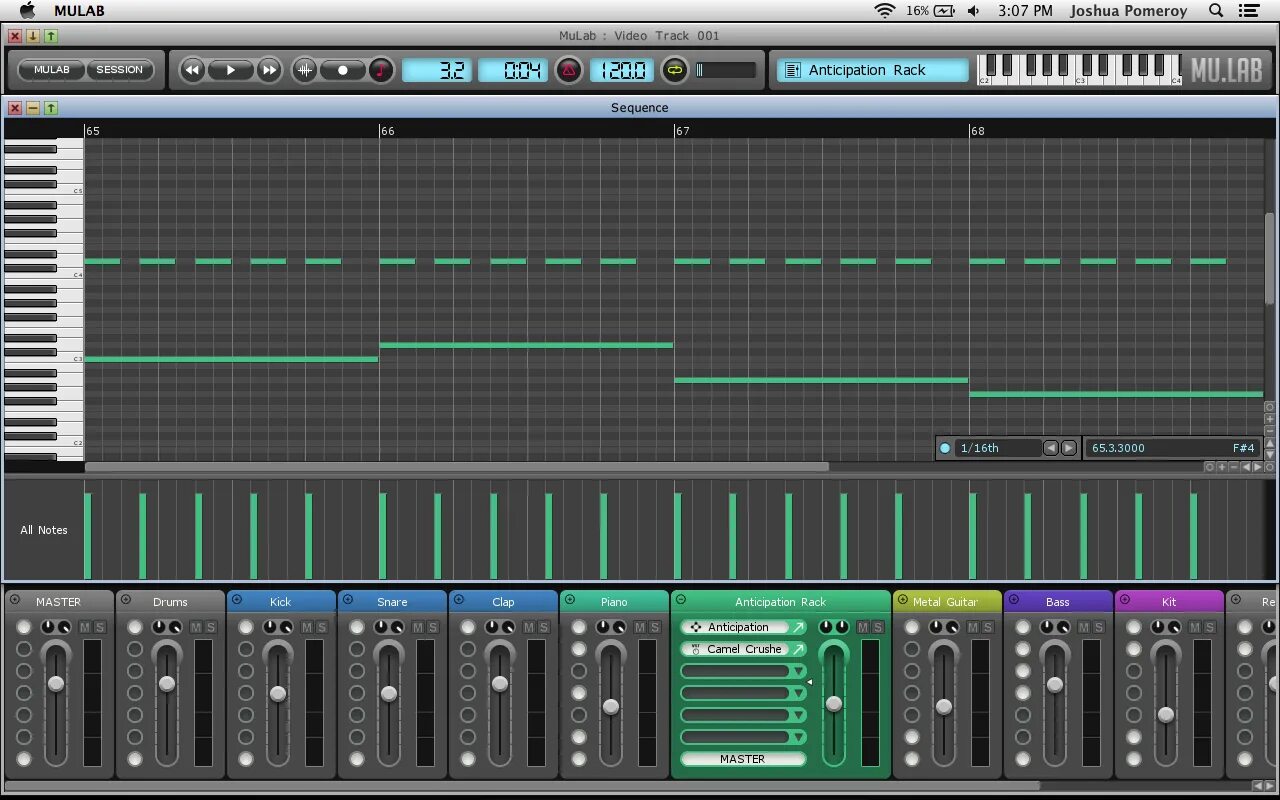
Task: Mute the Drums track
Action: click(x=196, y=627)
